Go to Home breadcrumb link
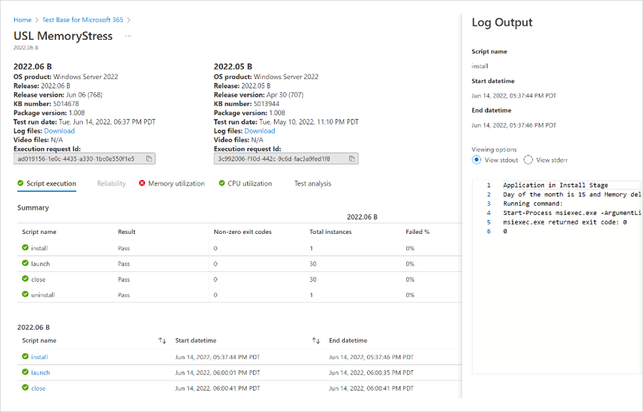This screenshot has height=412, width=643. 22,20
